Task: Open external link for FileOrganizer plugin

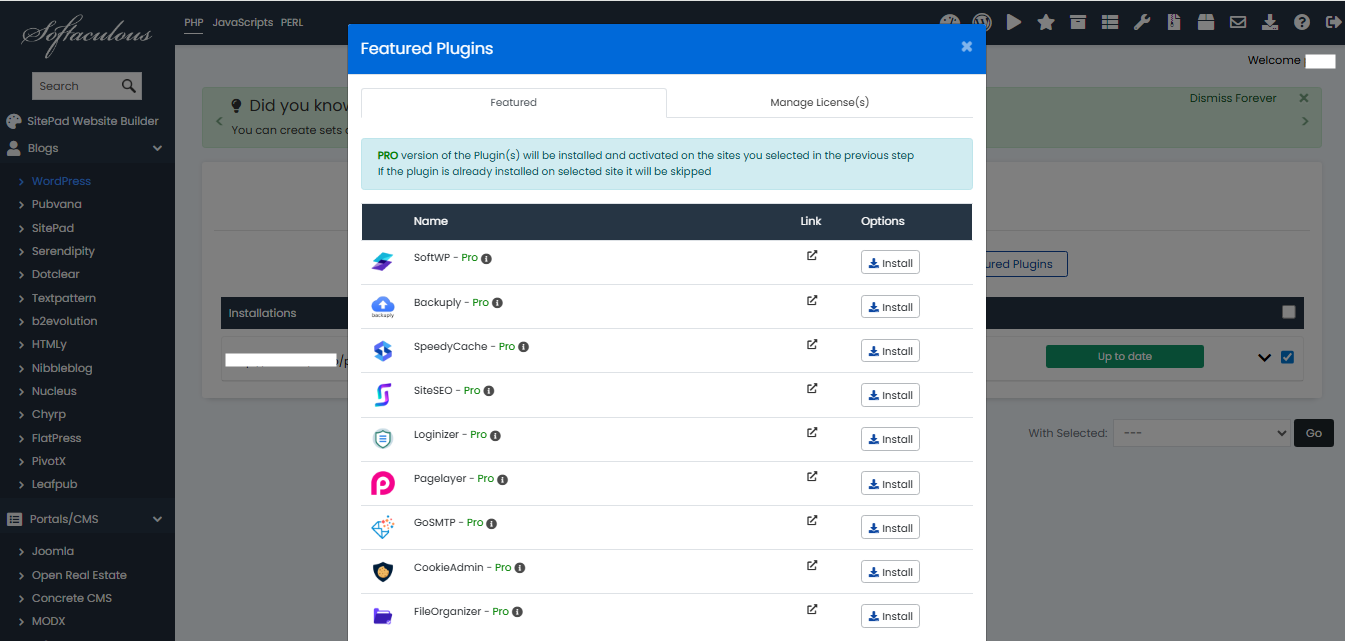Action: [x=812, y=609]
